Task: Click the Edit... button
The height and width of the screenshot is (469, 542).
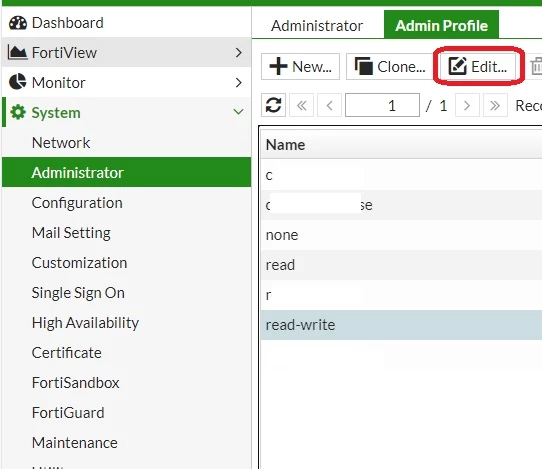Action: [x=478, y=66]
